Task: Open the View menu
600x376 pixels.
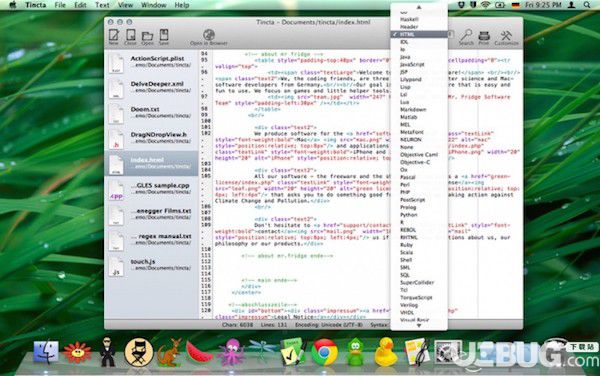Action: (x=125, y=5)
